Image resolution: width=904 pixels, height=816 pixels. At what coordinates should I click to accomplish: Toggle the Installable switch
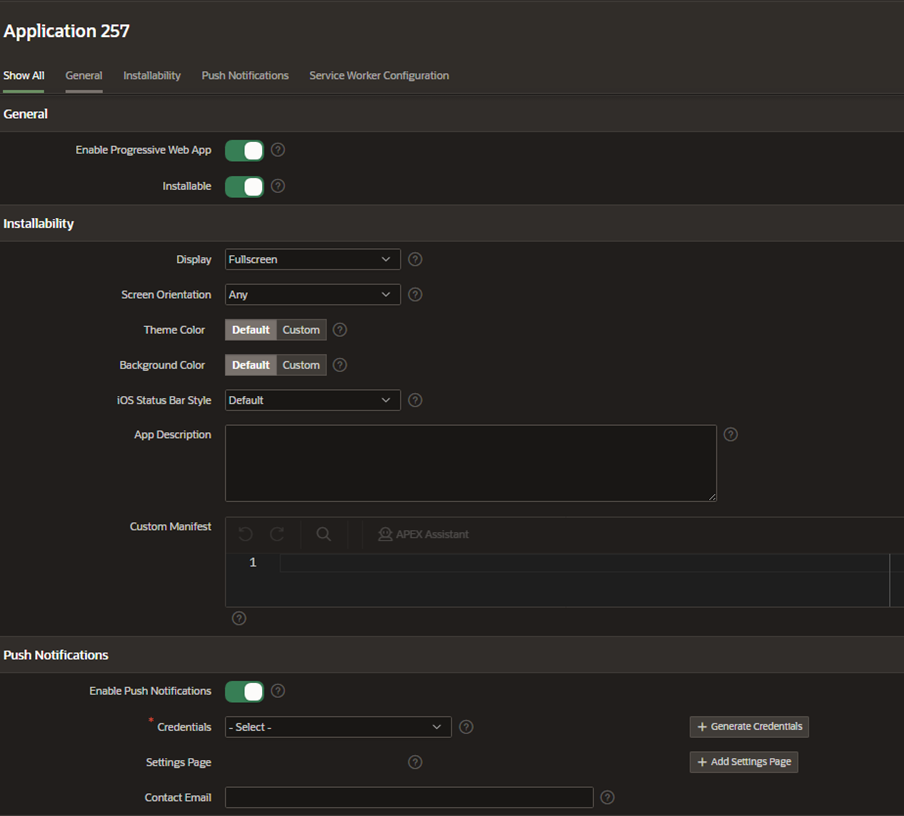[244, 187]
